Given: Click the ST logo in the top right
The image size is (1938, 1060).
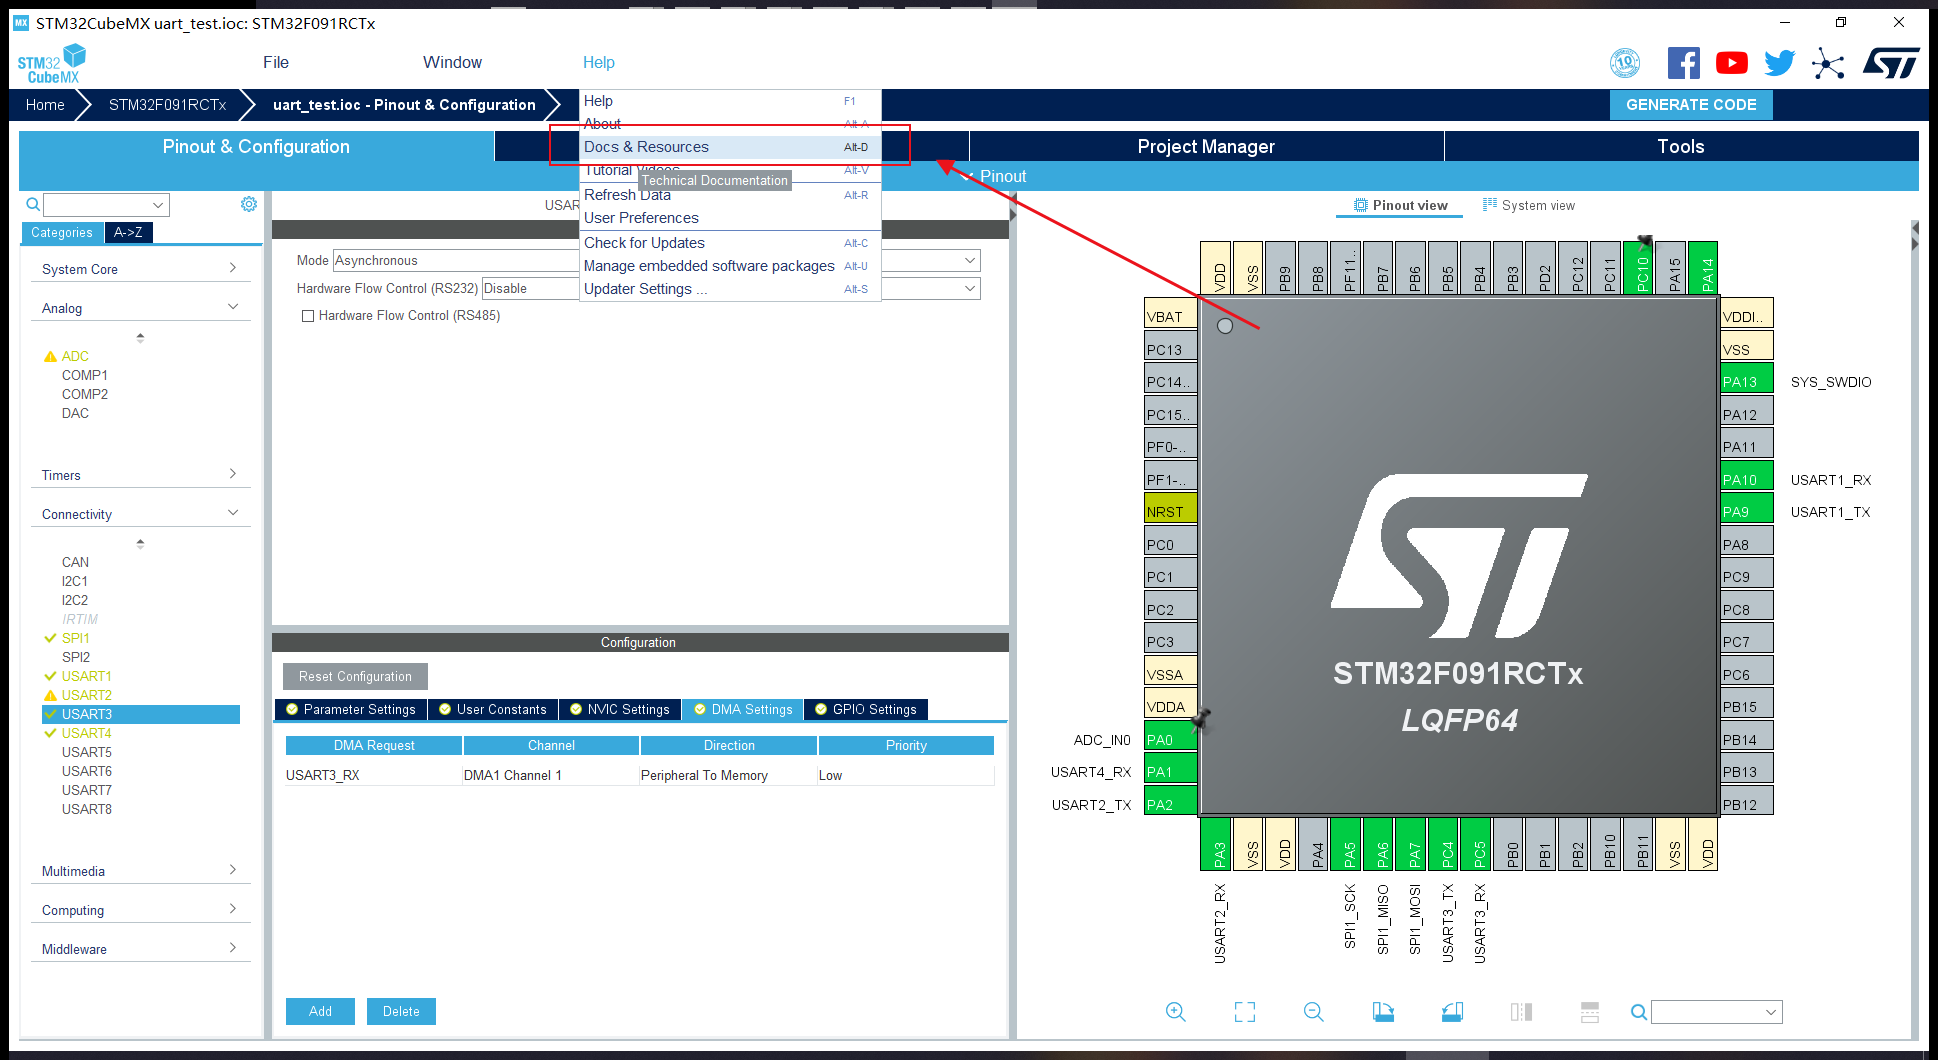Looking at the screenshot, I should pos(1890,62).
